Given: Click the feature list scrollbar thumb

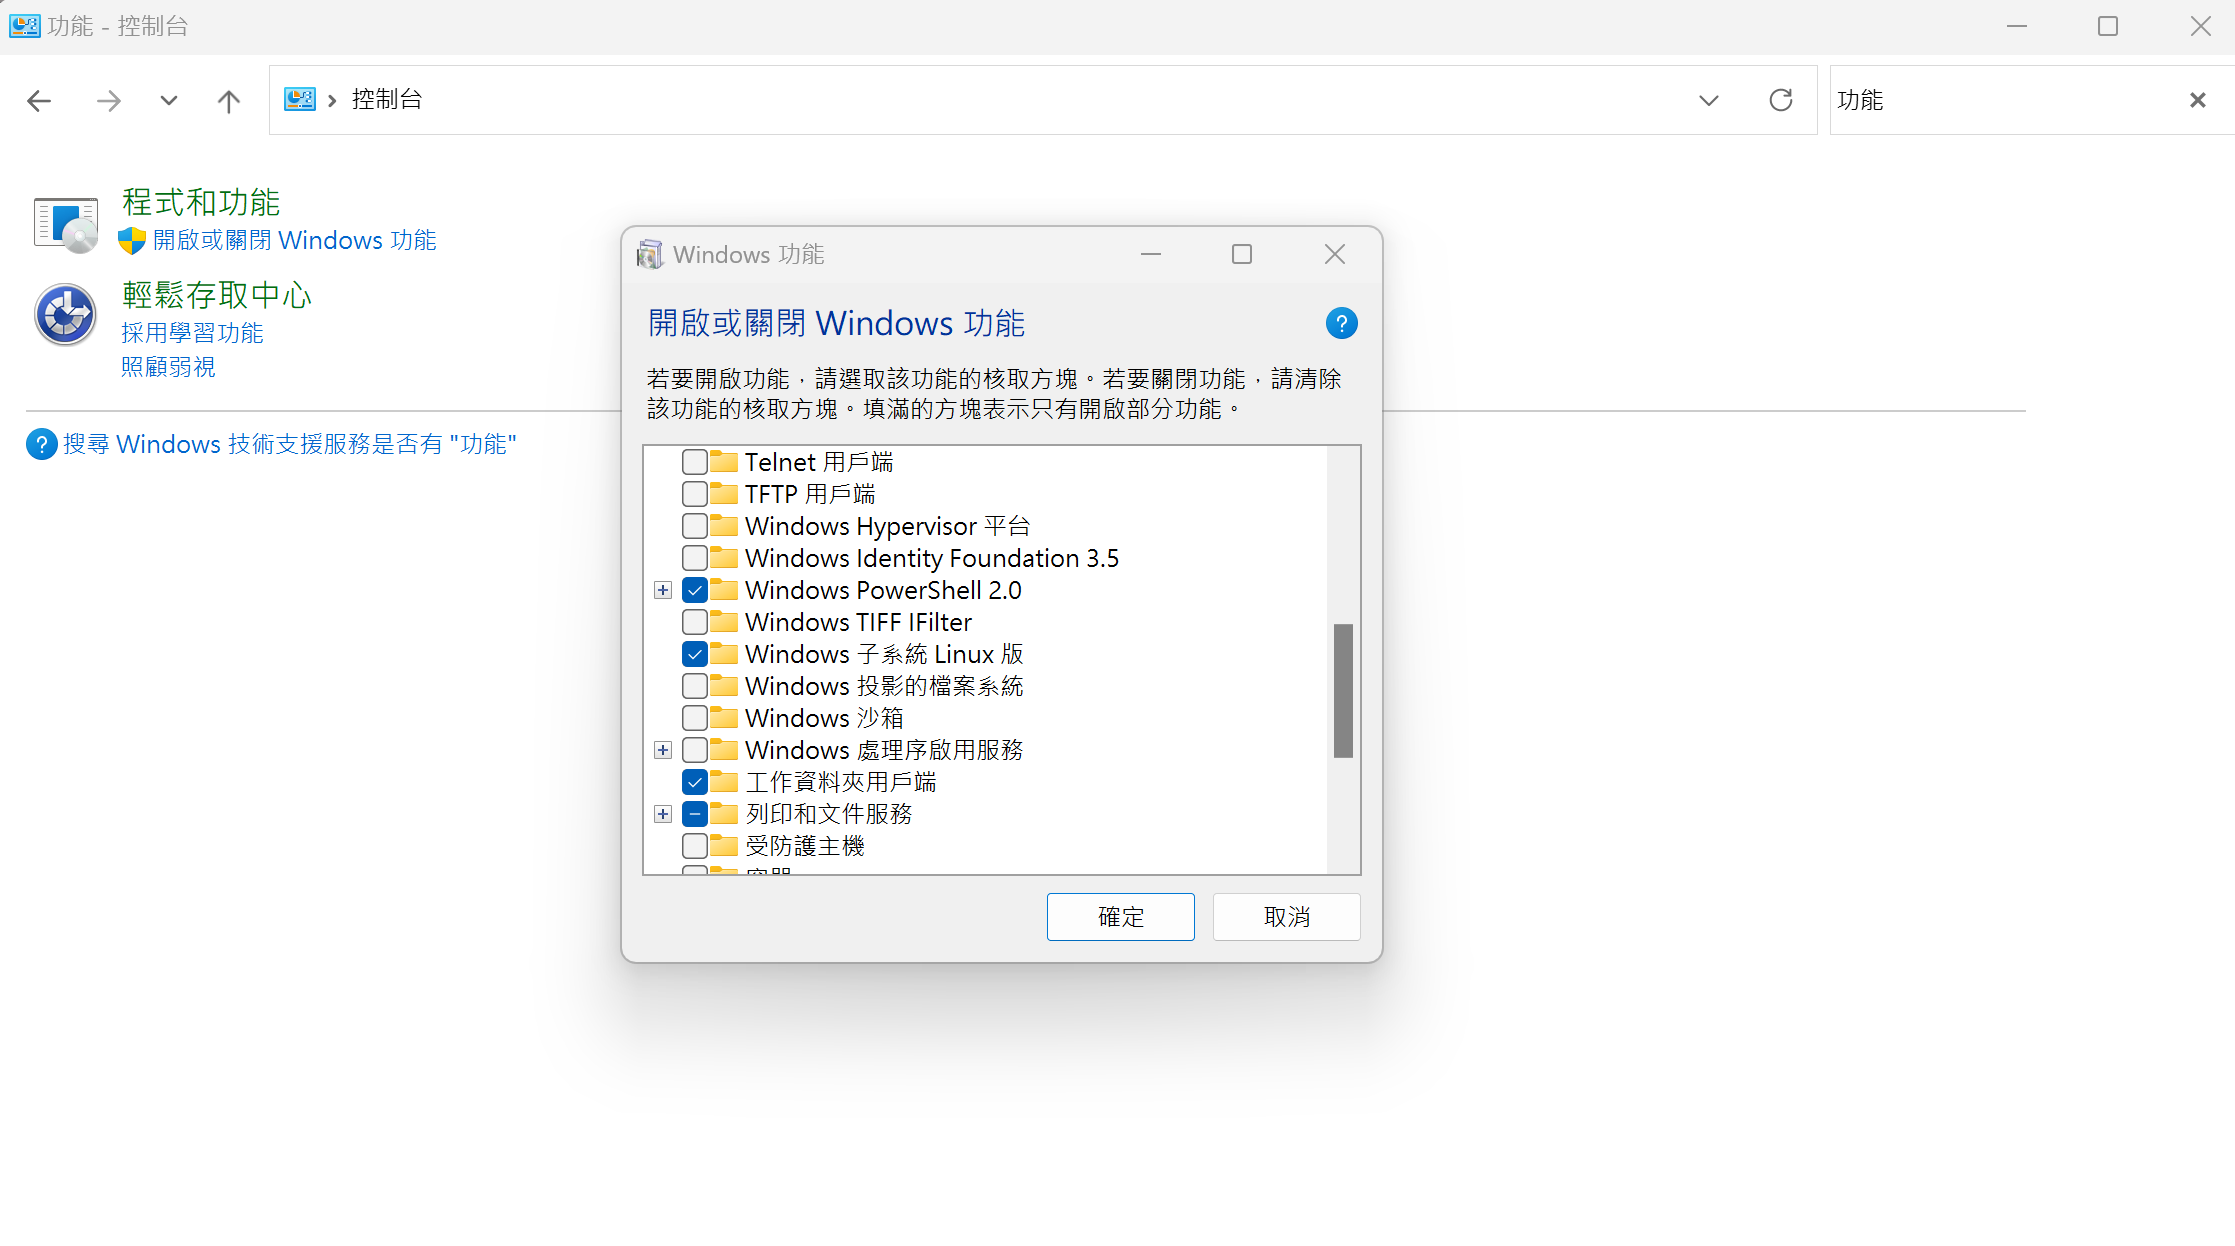Looking at the screenshot, I should pos(1343,691).
